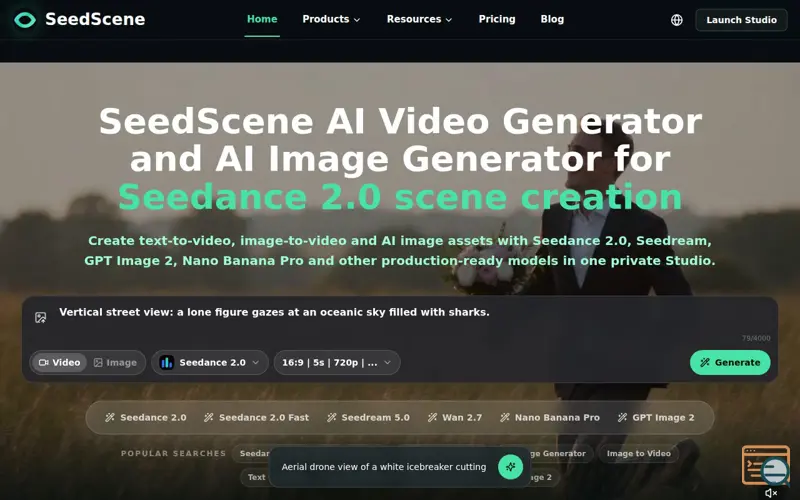Click the Image to Video popular search

click(x=639, y=454)
